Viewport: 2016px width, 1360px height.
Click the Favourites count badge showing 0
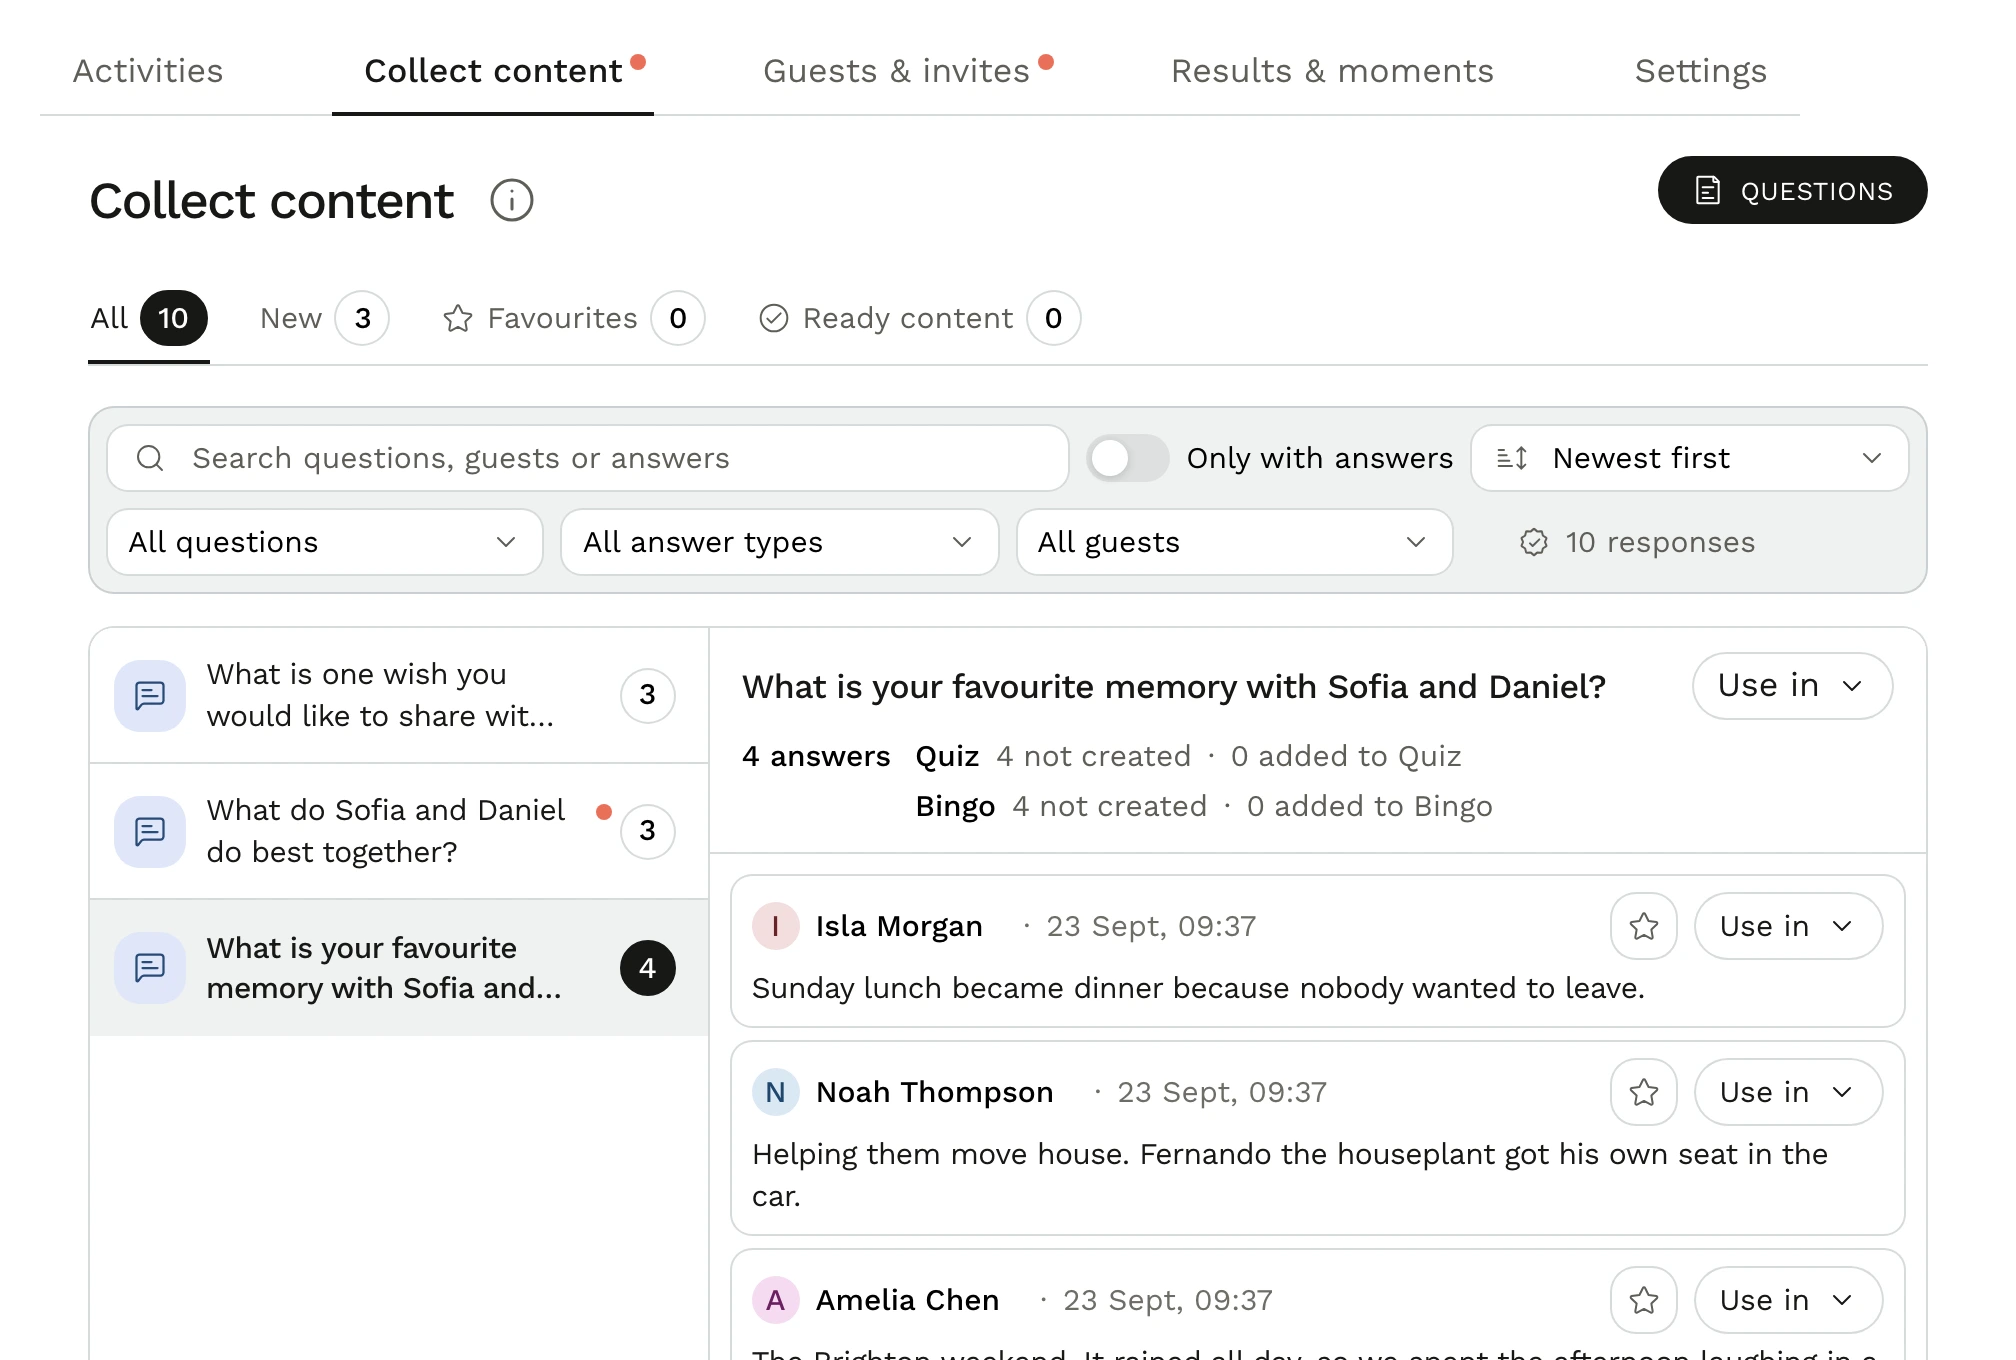point(677,318)
